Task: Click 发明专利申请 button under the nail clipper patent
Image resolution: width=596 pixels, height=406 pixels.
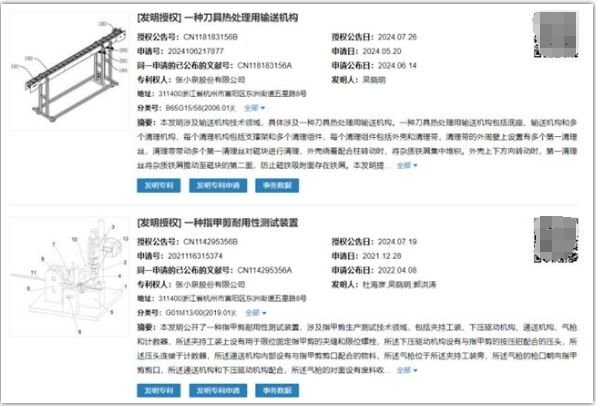Action: pos(218,390)
